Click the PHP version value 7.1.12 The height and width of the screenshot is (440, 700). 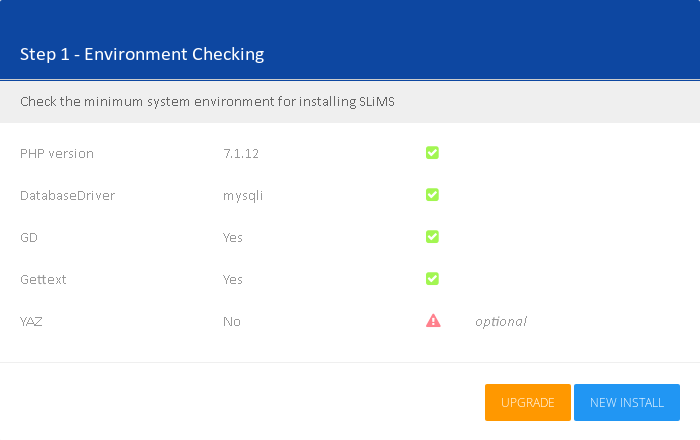(x=241, y=154)
